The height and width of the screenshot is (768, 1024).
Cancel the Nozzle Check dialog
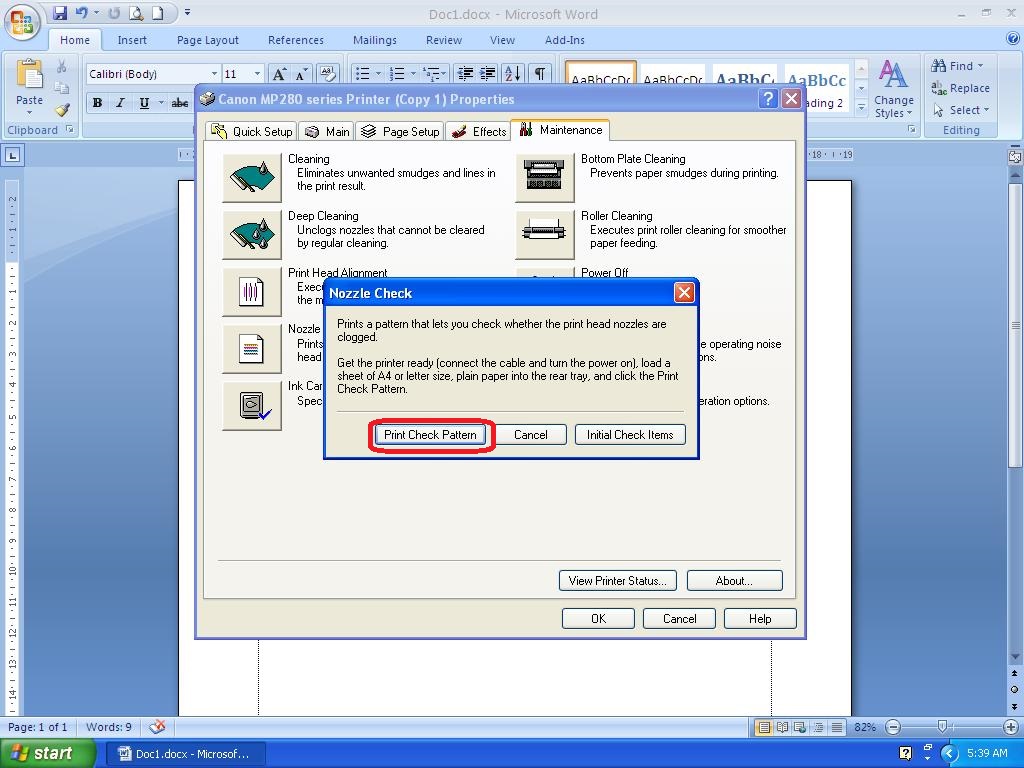[530, 435]
